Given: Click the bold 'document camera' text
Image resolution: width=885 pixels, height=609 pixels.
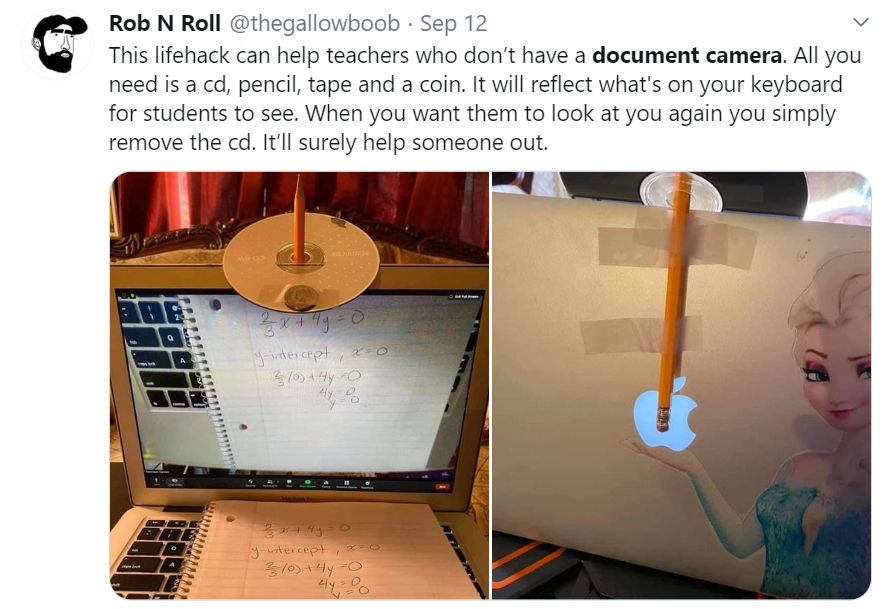Looking at the screenshot, I should coord(687,55).
